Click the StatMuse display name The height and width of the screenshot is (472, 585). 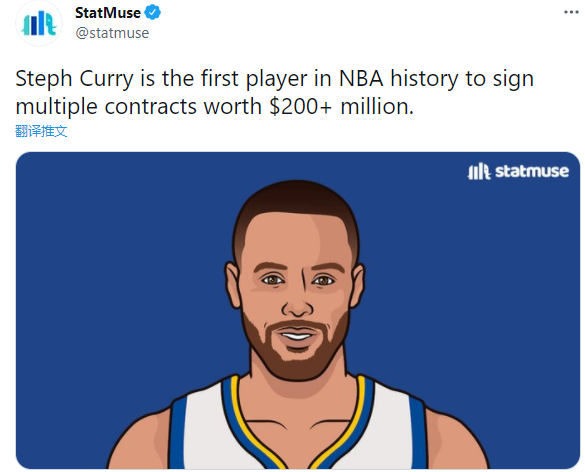coord(108,13)
